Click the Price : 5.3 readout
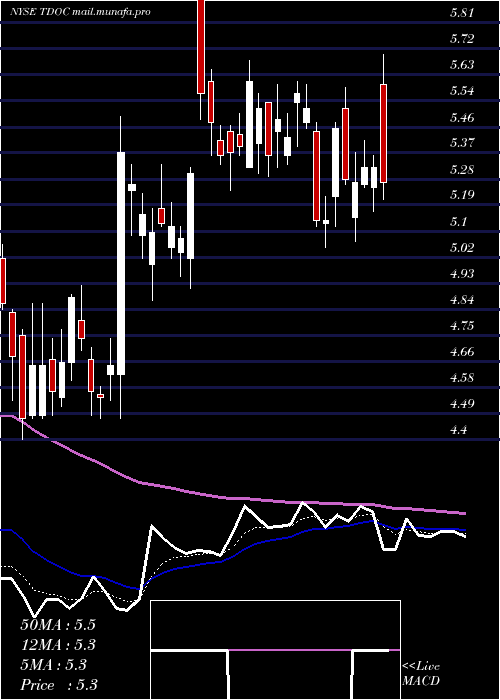500x700 pixels. click(x=59, y=685)
